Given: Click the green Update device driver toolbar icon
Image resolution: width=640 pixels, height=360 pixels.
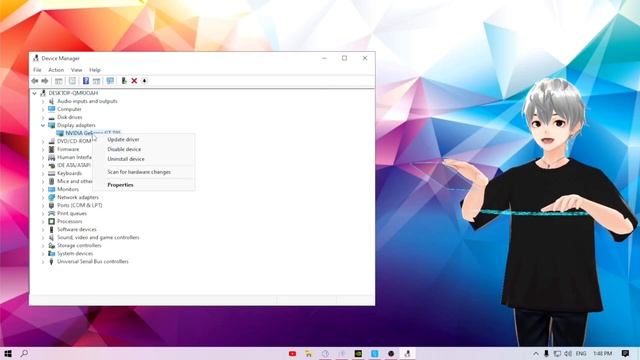Looking at the screenshot, I should (124, 81).
